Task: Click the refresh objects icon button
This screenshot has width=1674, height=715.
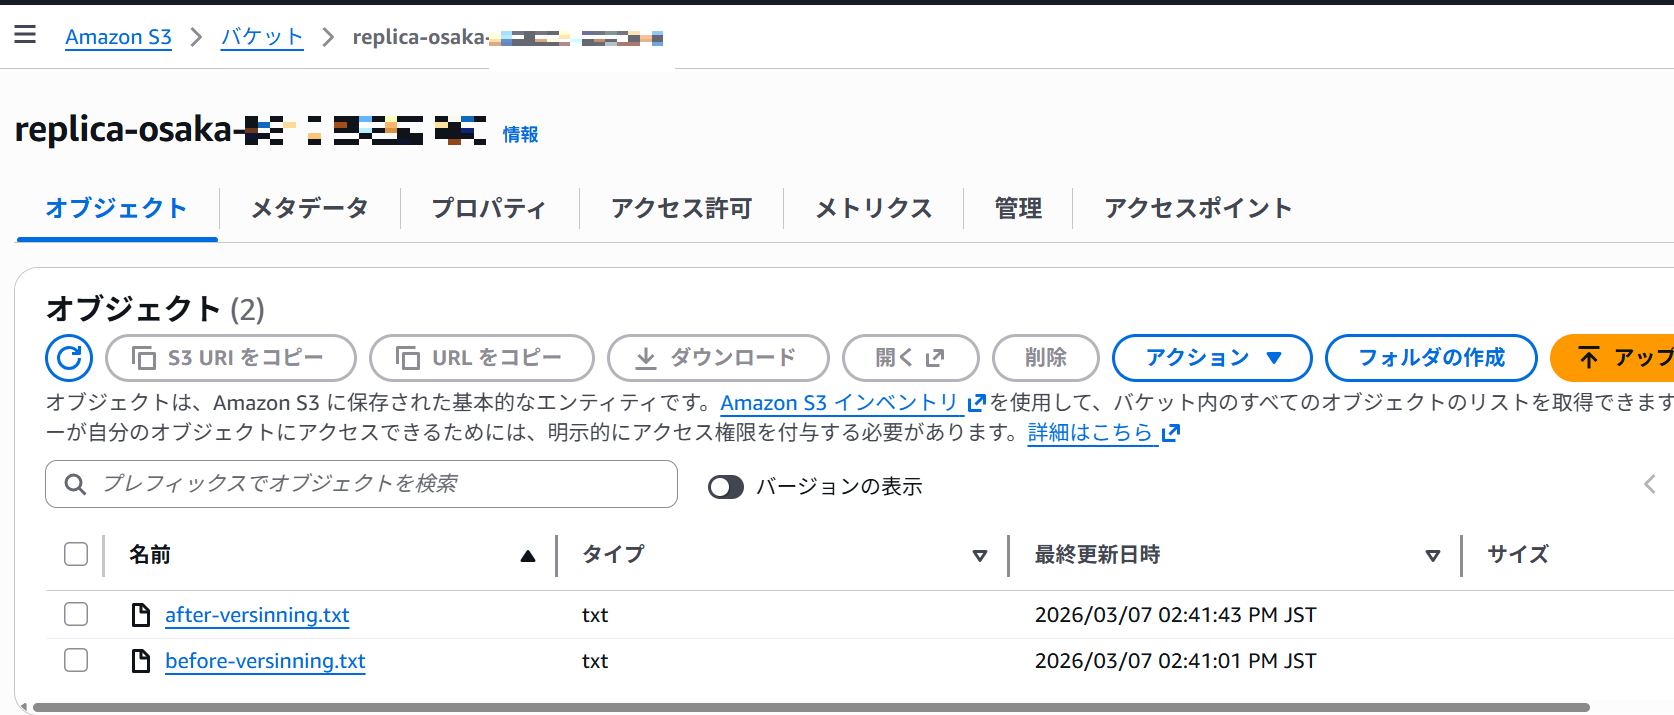Action: (69, 358)
